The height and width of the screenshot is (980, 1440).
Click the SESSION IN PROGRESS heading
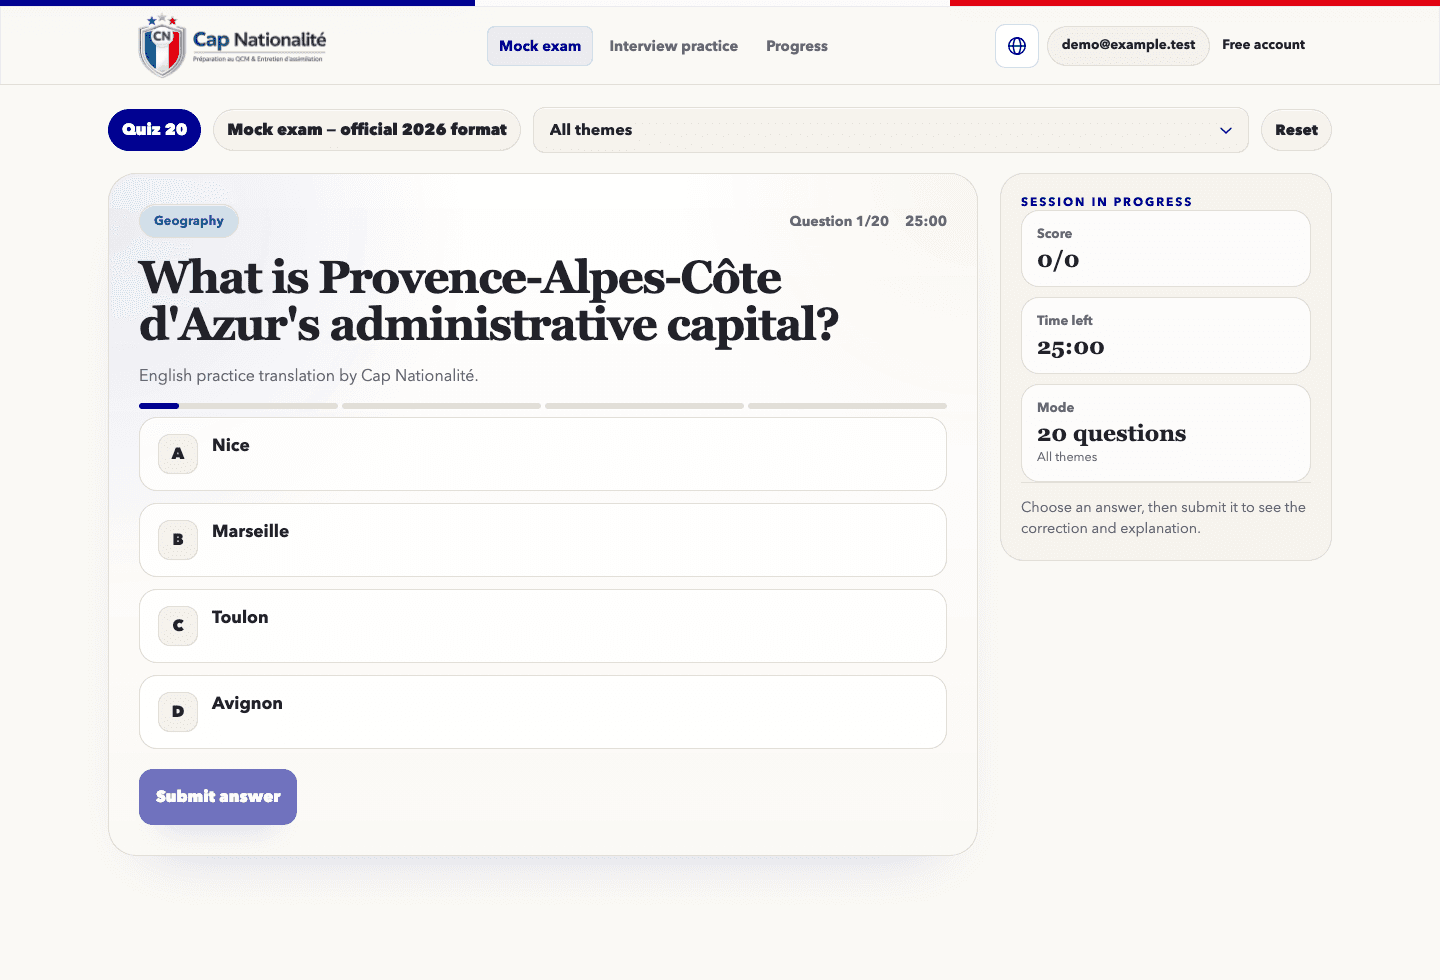tap(1106, 202)
